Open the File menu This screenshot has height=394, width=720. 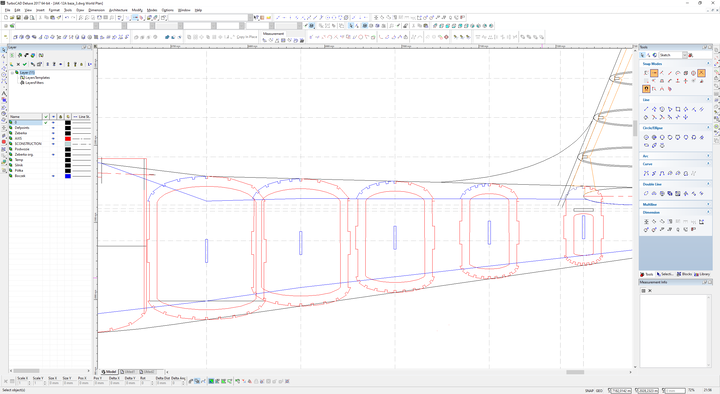[7, 10]
